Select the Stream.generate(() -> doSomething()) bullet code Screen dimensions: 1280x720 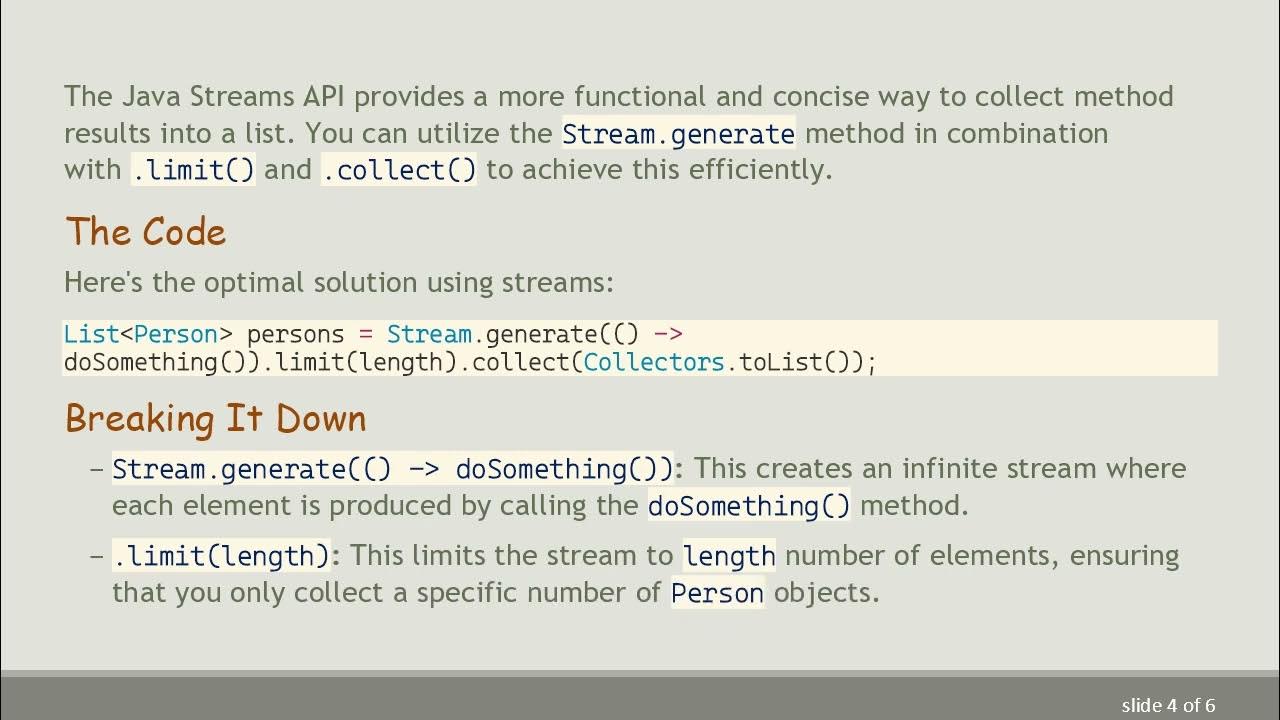[x=393, y=469]
